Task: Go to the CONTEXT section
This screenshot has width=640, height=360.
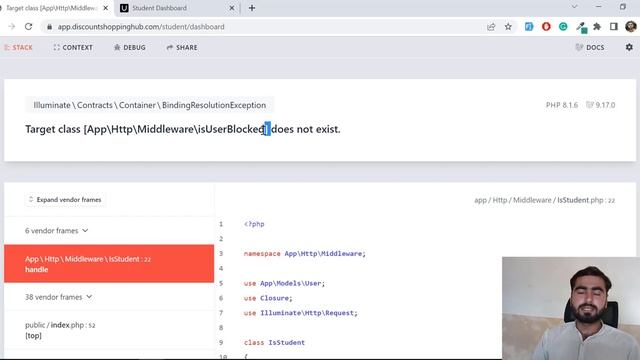Action: (73, 47)
